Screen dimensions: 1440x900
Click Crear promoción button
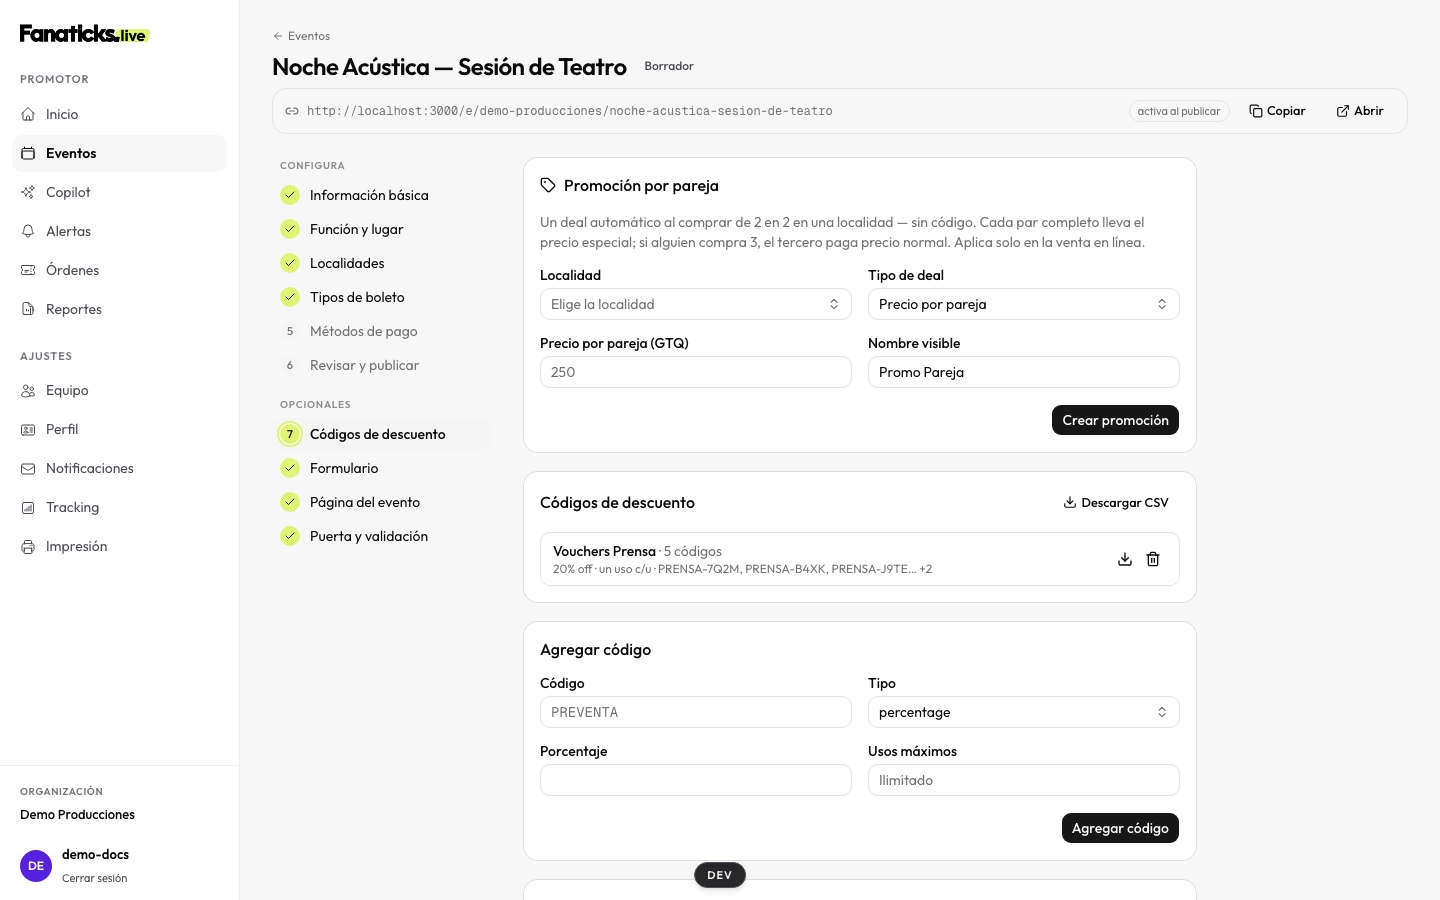tap(1115, 420)
